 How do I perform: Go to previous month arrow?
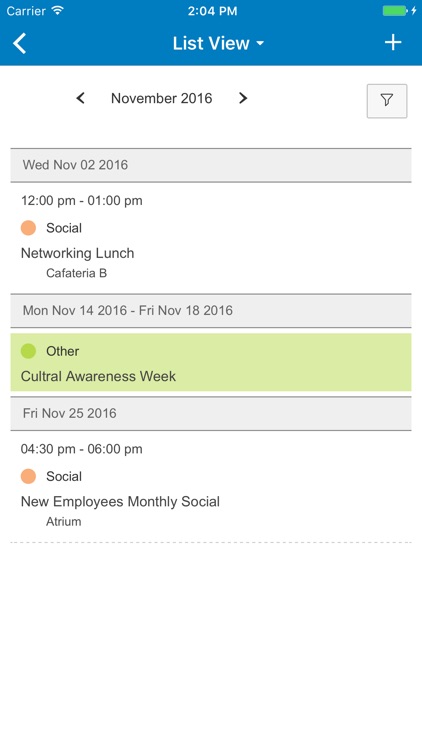pyautogui.click(x=80, y=98)
